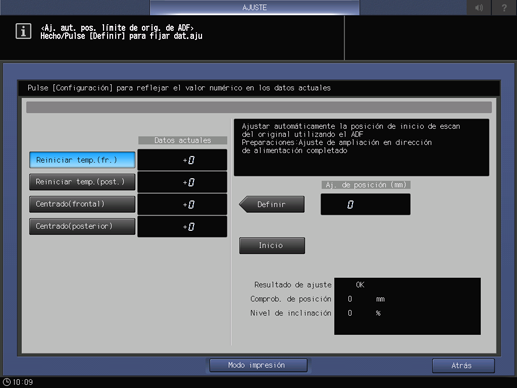Image resolution: width=517 pixels, height=388 pixels.
Task: Click the OK adjustment result value
Action: (x=360, y=285)
